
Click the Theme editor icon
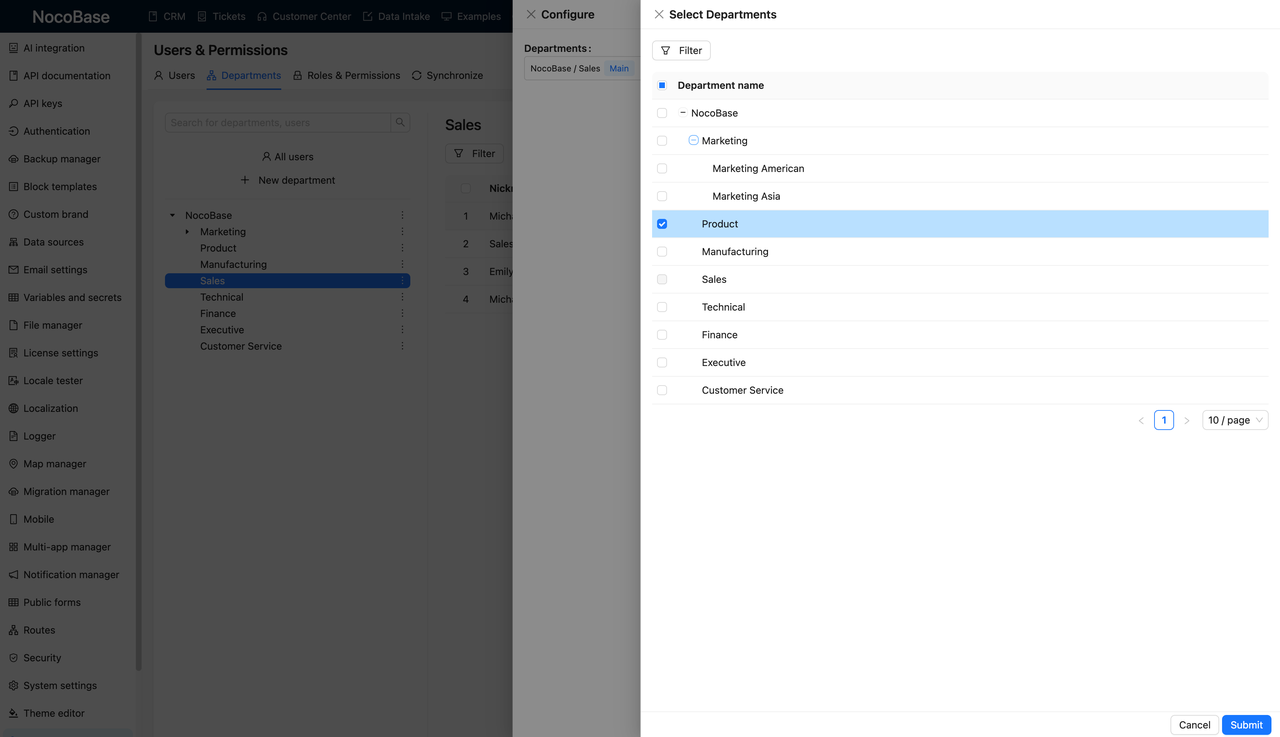pos(13,713)
